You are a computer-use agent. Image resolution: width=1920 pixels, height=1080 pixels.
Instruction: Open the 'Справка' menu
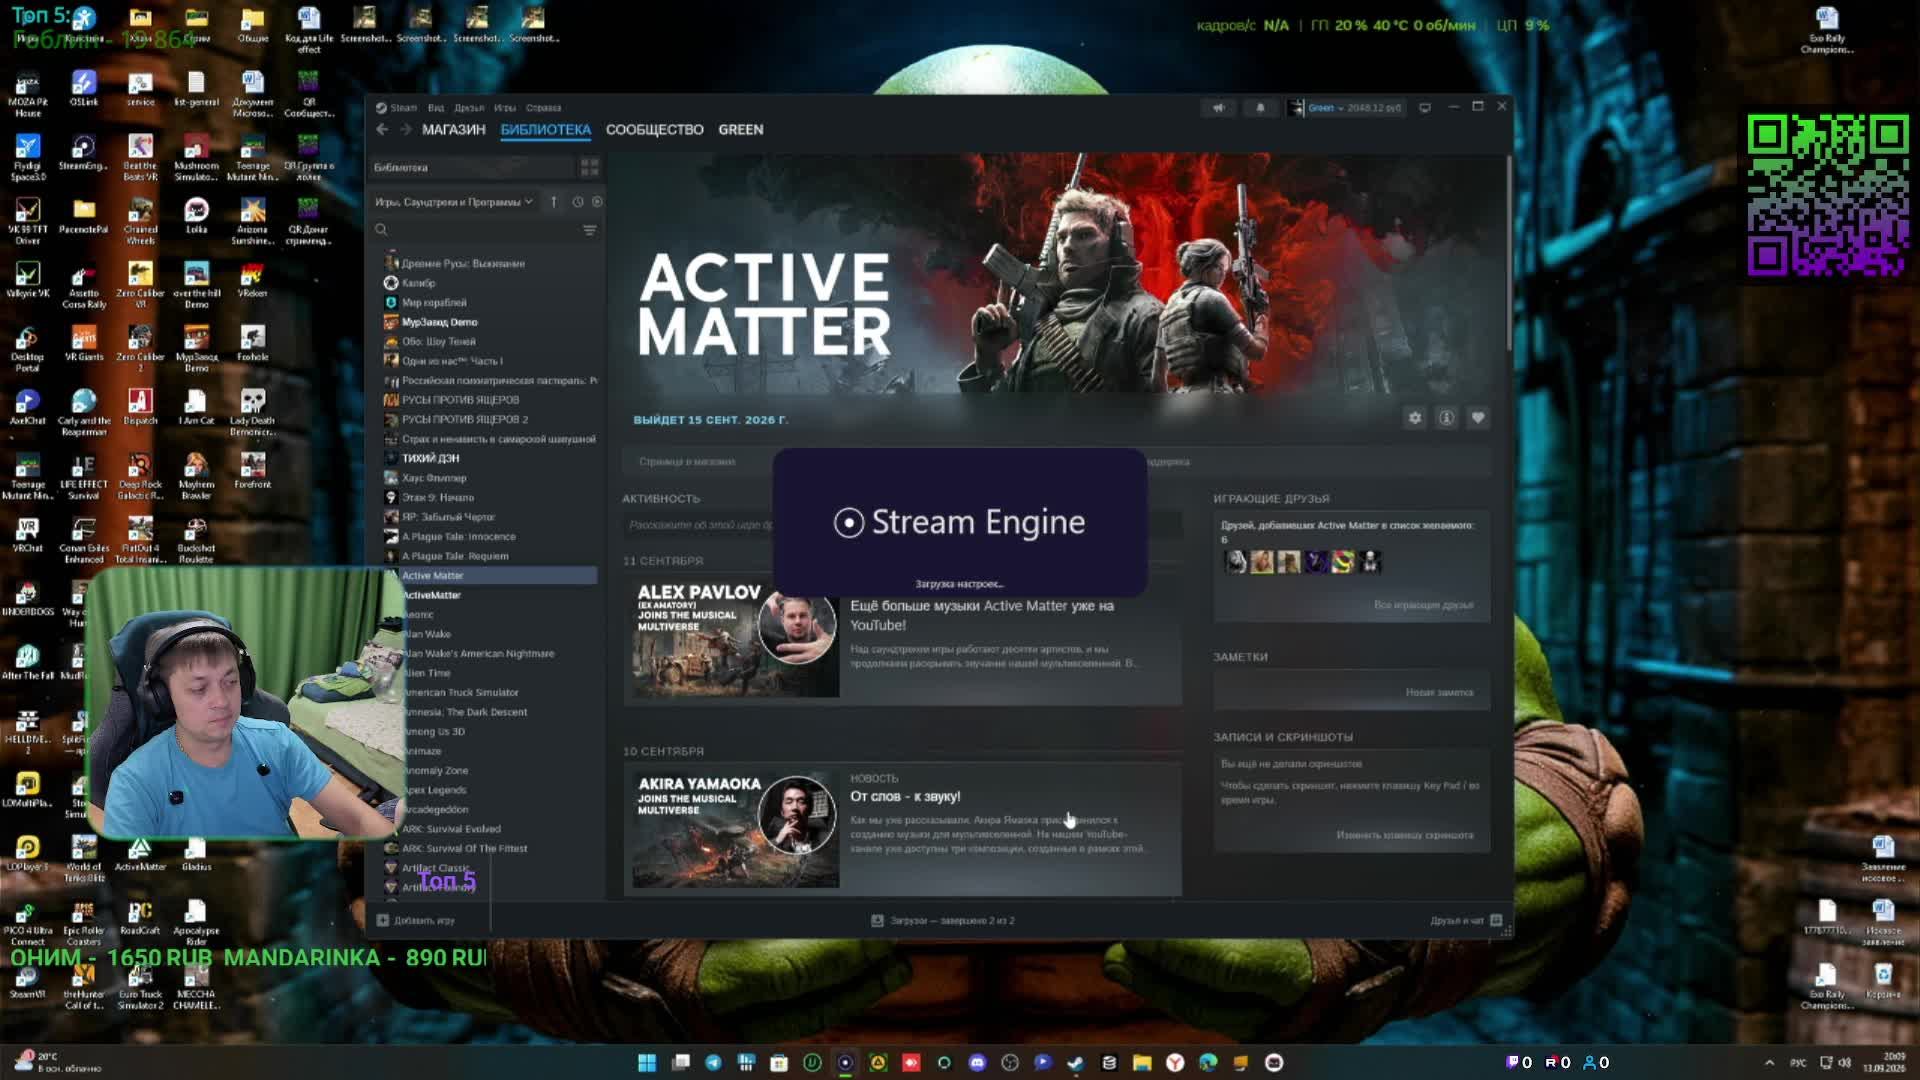[544, 108]
